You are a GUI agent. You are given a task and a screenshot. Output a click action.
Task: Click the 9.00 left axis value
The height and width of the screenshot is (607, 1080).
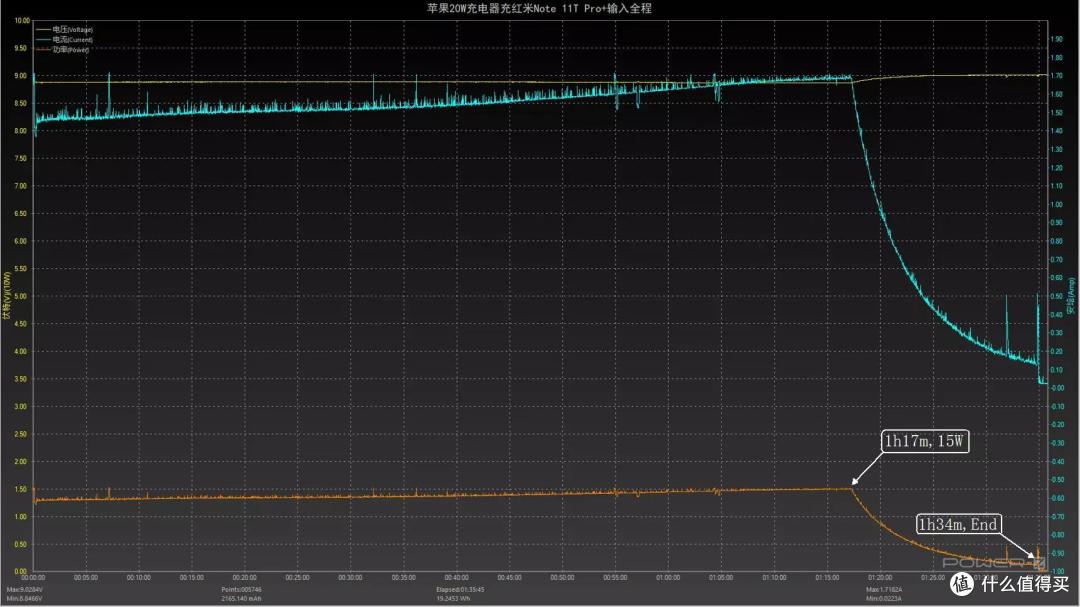click(21, 76)
